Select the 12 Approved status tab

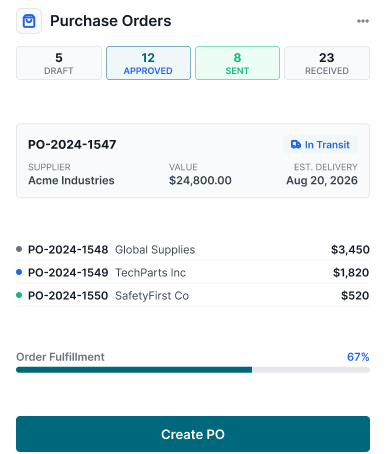[148, 63]
